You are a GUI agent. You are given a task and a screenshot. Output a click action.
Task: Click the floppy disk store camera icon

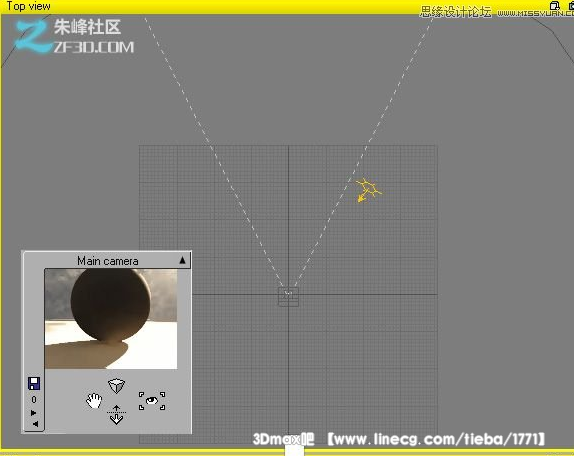tap(34, 383)
